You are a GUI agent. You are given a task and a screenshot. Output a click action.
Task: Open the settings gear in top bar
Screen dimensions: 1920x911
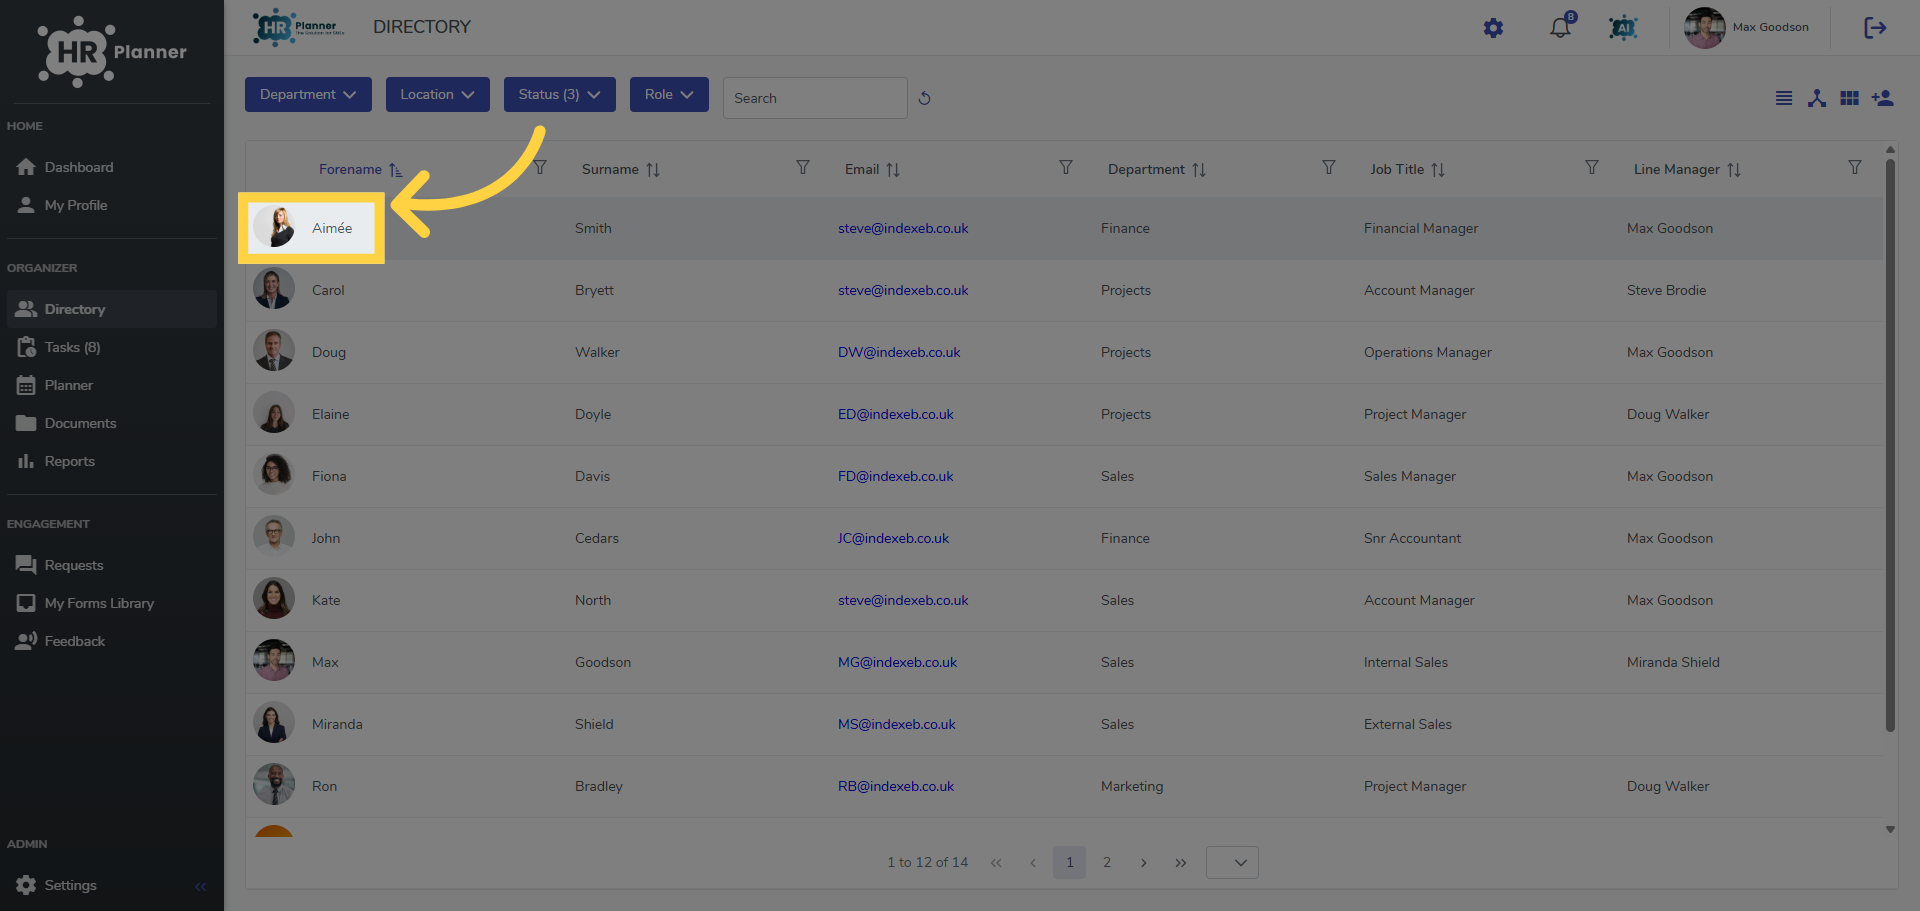[x=1493, y=28]
